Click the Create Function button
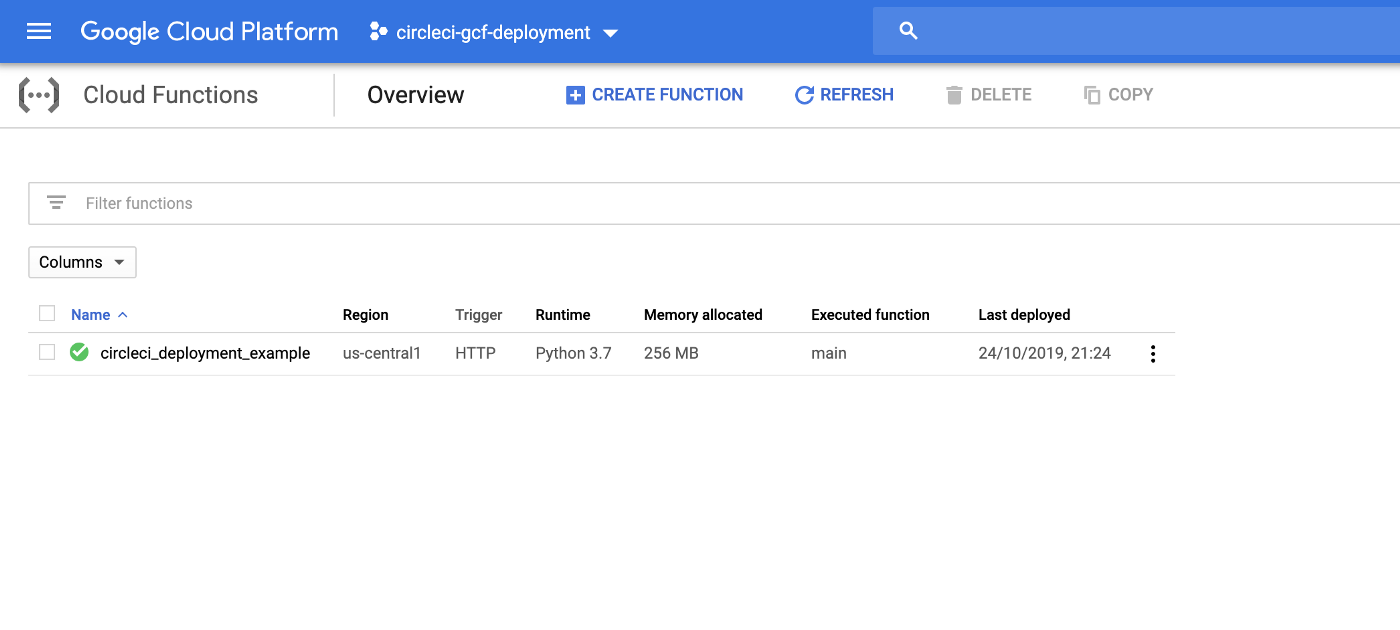1400x630 pixels. point(654,95)
